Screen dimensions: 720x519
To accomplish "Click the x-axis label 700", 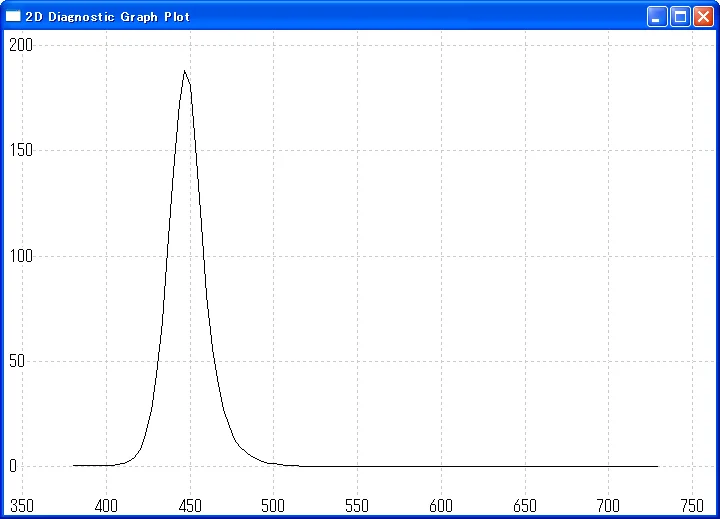I will [x=608, y=506].
